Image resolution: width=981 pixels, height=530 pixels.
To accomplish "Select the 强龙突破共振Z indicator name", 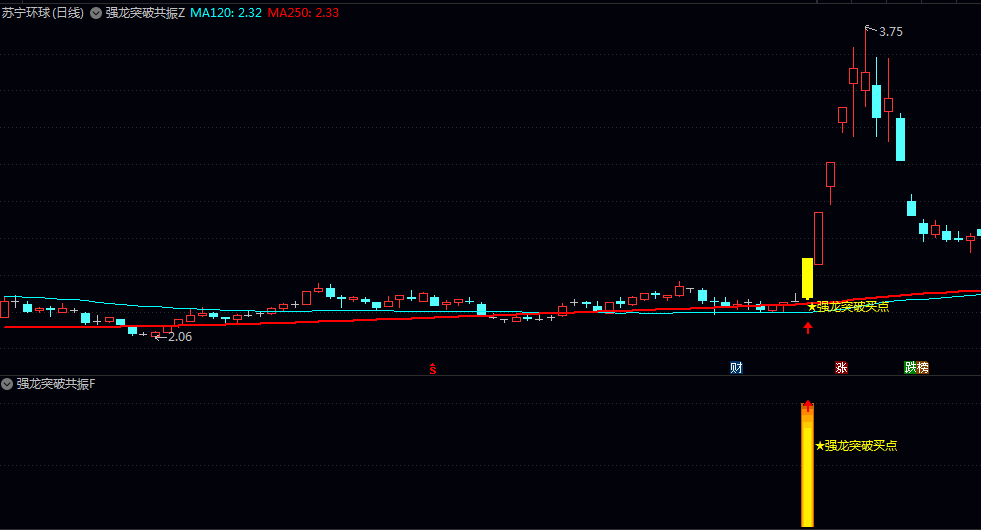I will pyautogui.click(x=145, y=13).
